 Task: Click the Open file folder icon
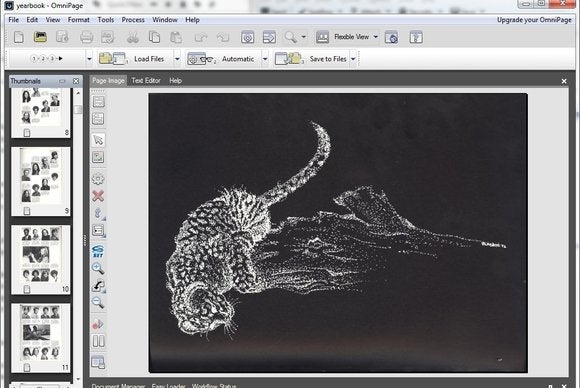(x=40, y=37)
